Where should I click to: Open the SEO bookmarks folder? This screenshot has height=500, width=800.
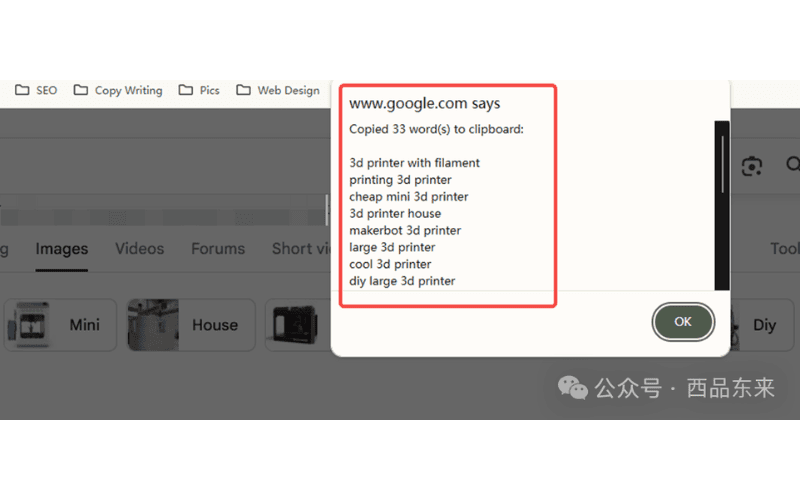coord(36,90)
